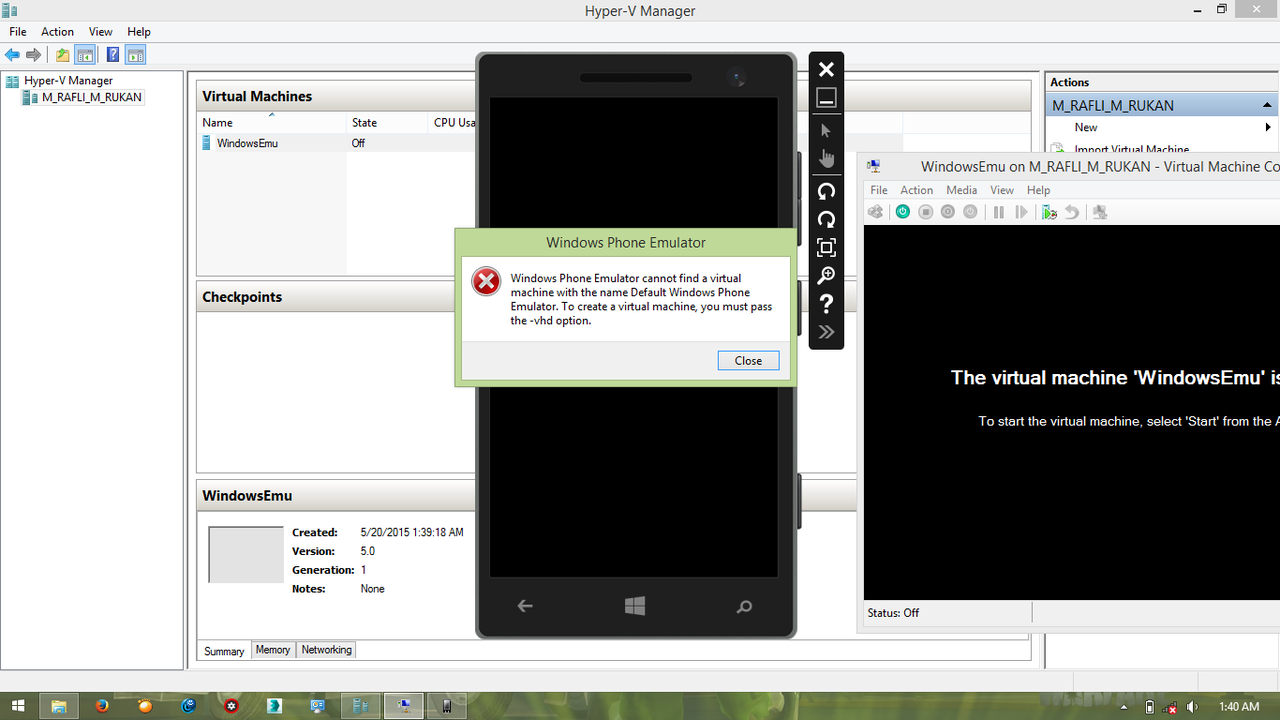Sort by Name column header
The width and height of the screenshot is (1280, 720).
pos(271,122)
